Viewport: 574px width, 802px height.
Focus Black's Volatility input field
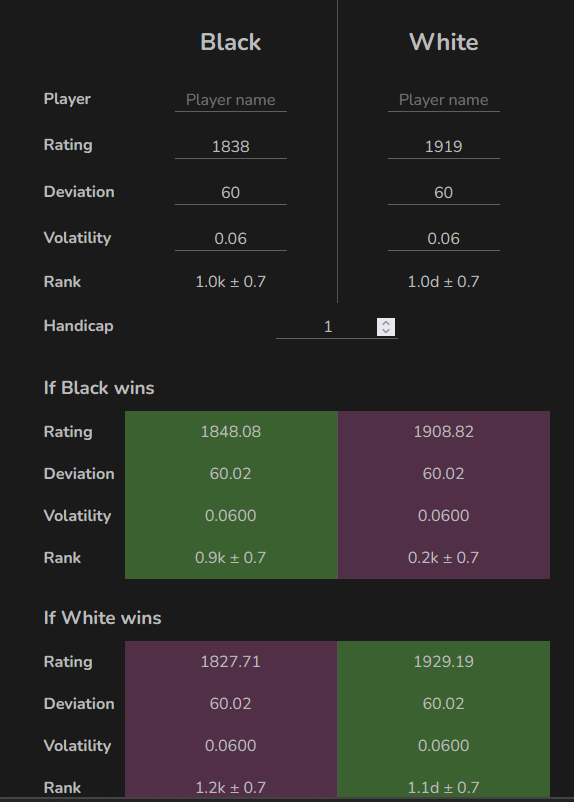231,238
